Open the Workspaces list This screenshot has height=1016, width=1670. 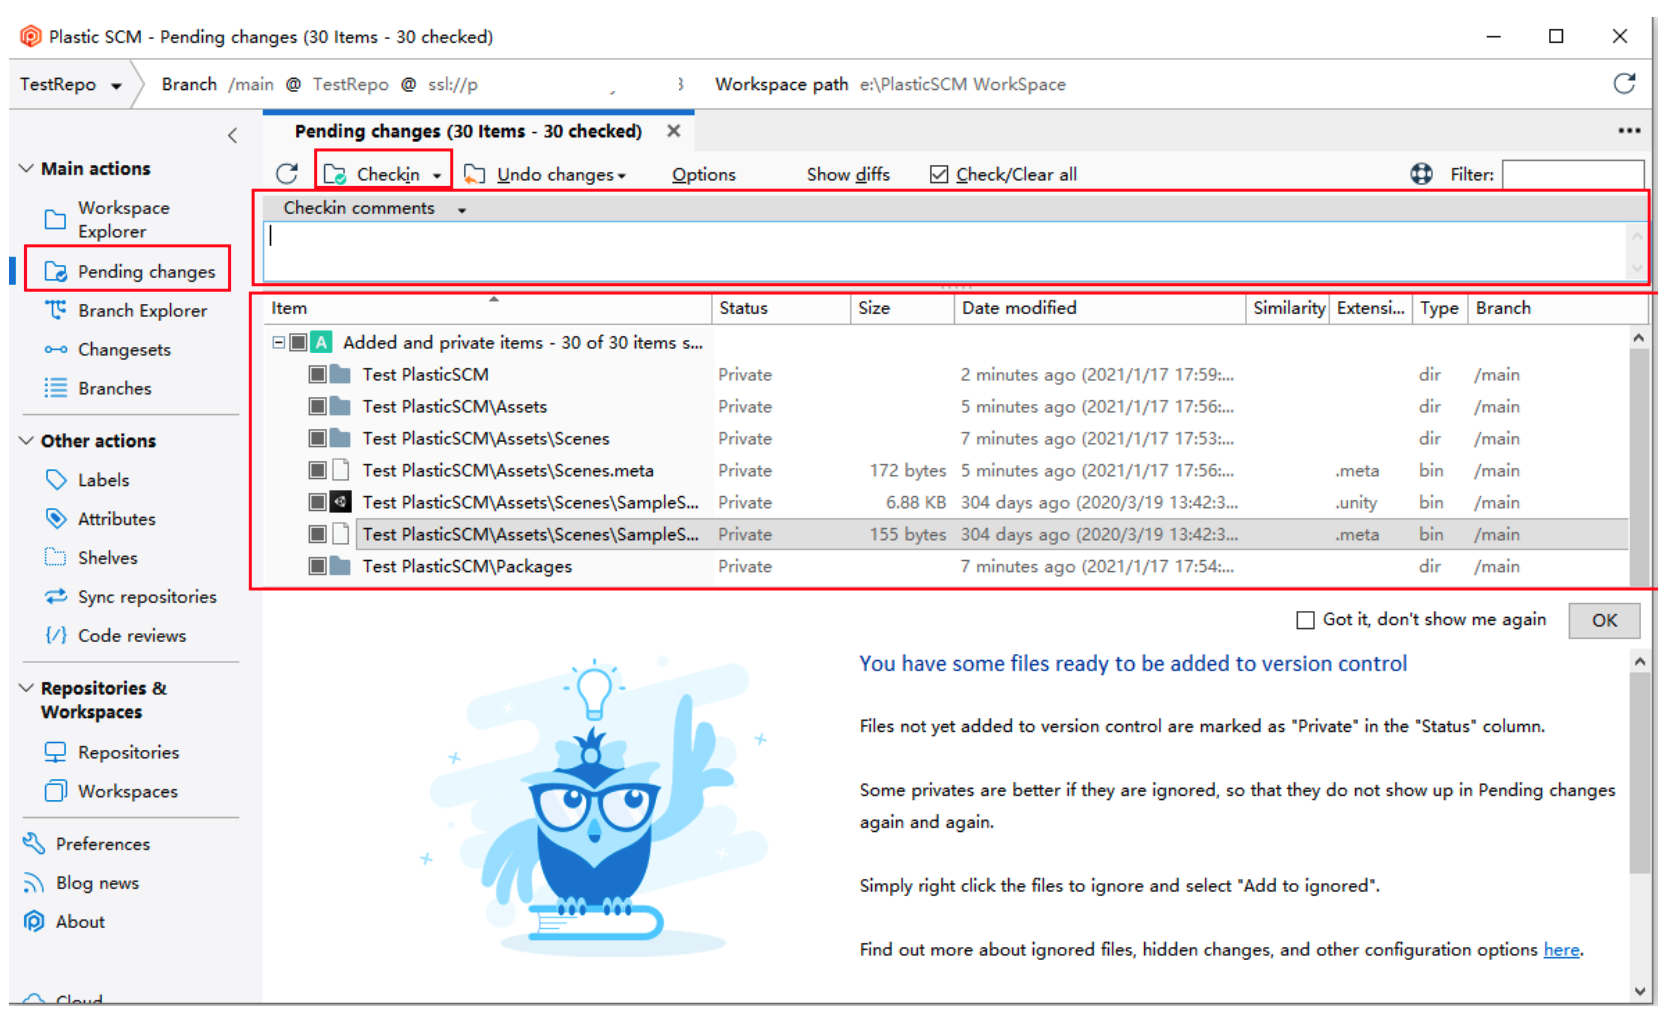tap(127, 791)
